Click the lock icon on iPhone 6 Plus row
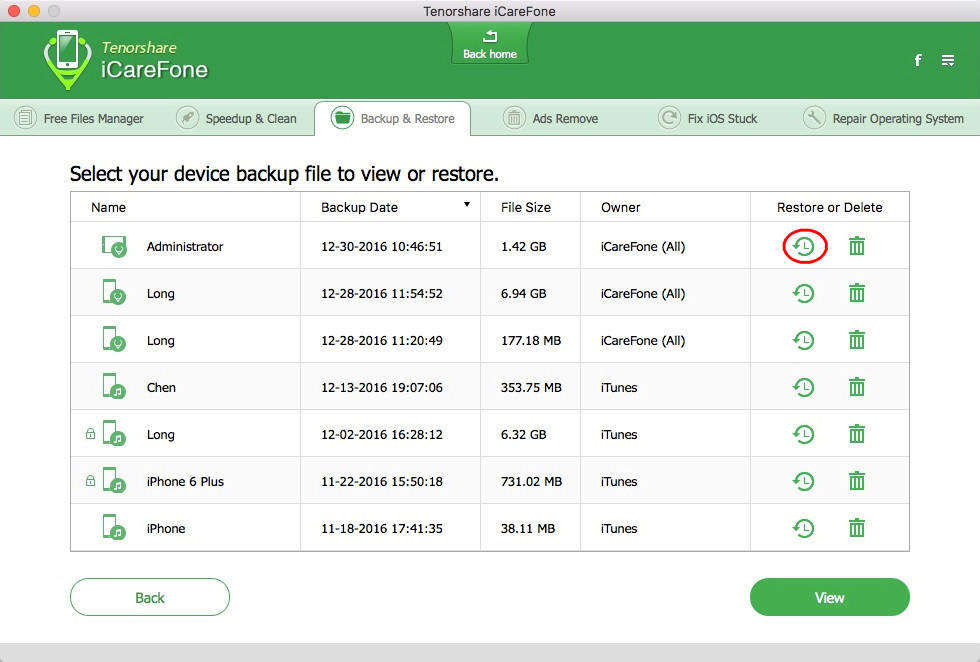Viewport: 980px width, 662px height. pyautogui.click(x=91, y=481)
